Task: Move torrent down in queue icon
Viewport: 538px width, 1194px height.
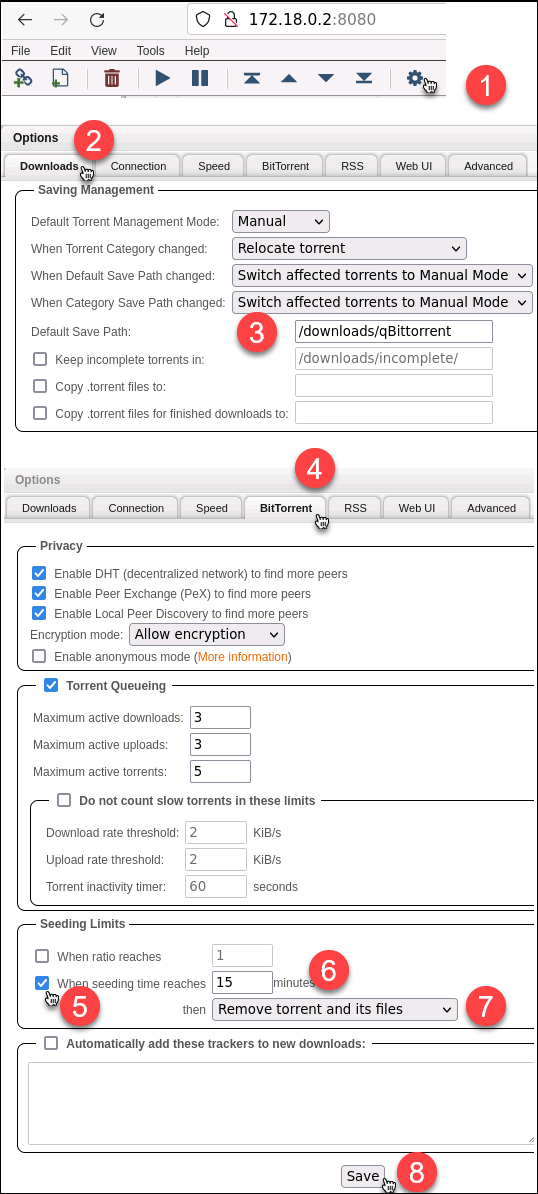Action: click(x=326, y=78)
